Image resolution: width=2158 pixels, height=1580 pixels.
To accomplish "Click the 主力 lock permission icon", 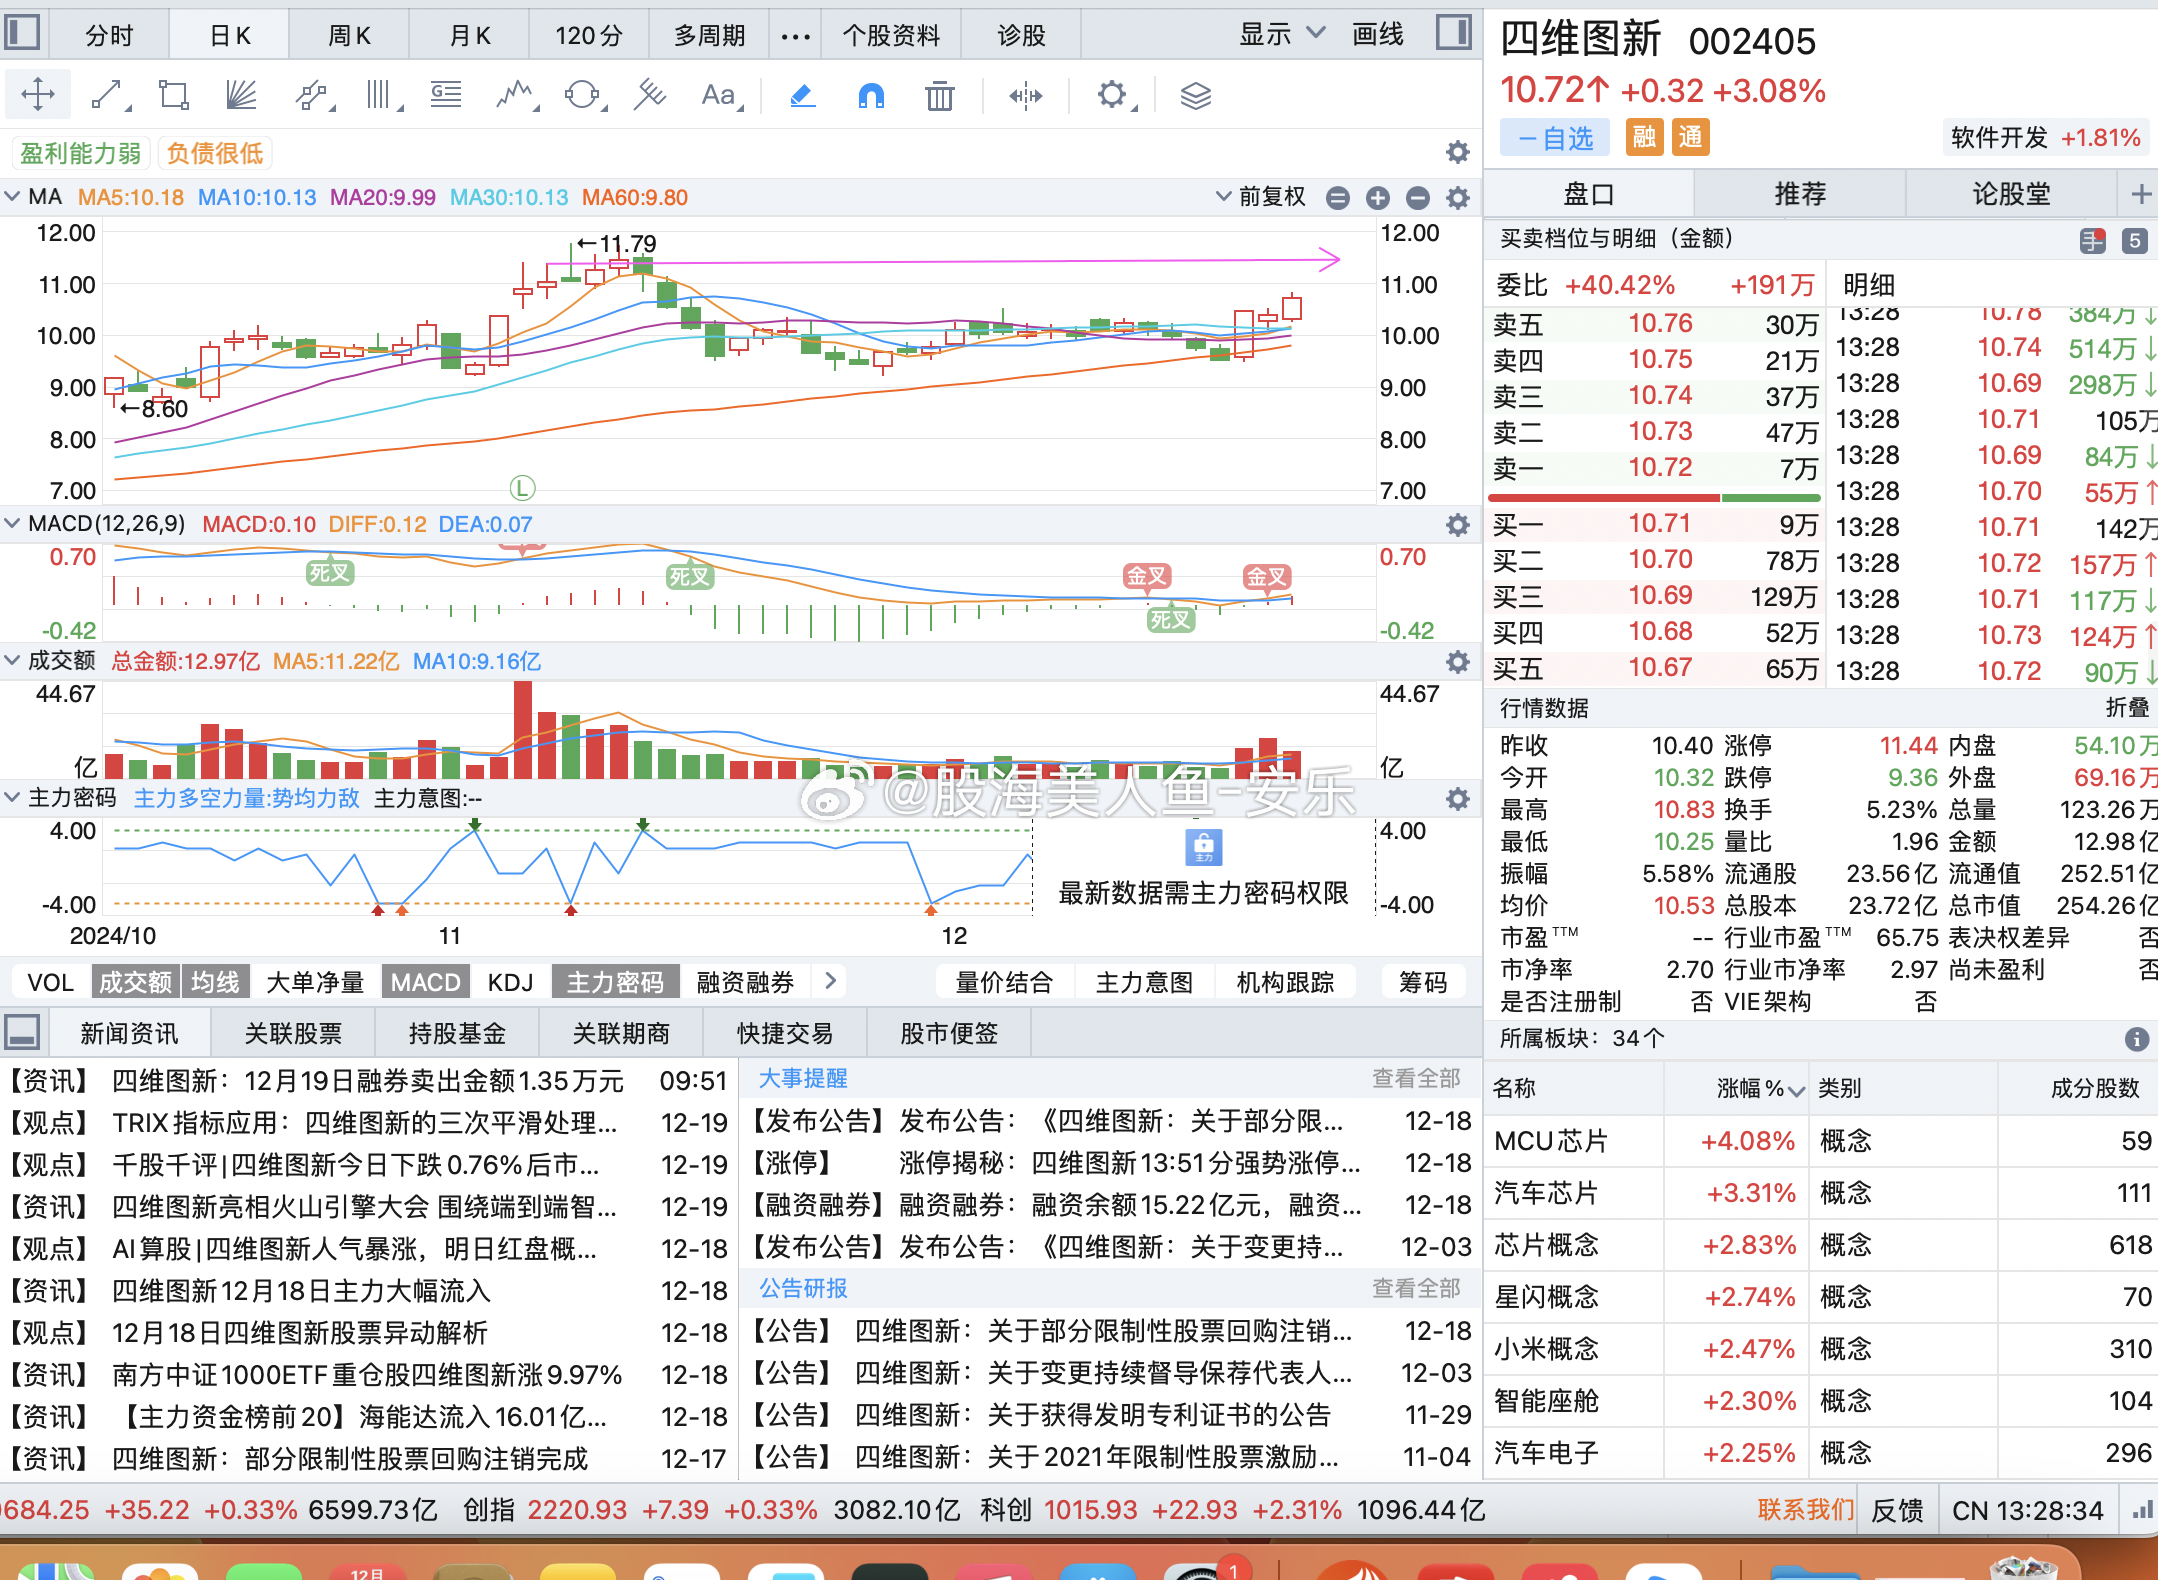I will [x=1203, y=846].
